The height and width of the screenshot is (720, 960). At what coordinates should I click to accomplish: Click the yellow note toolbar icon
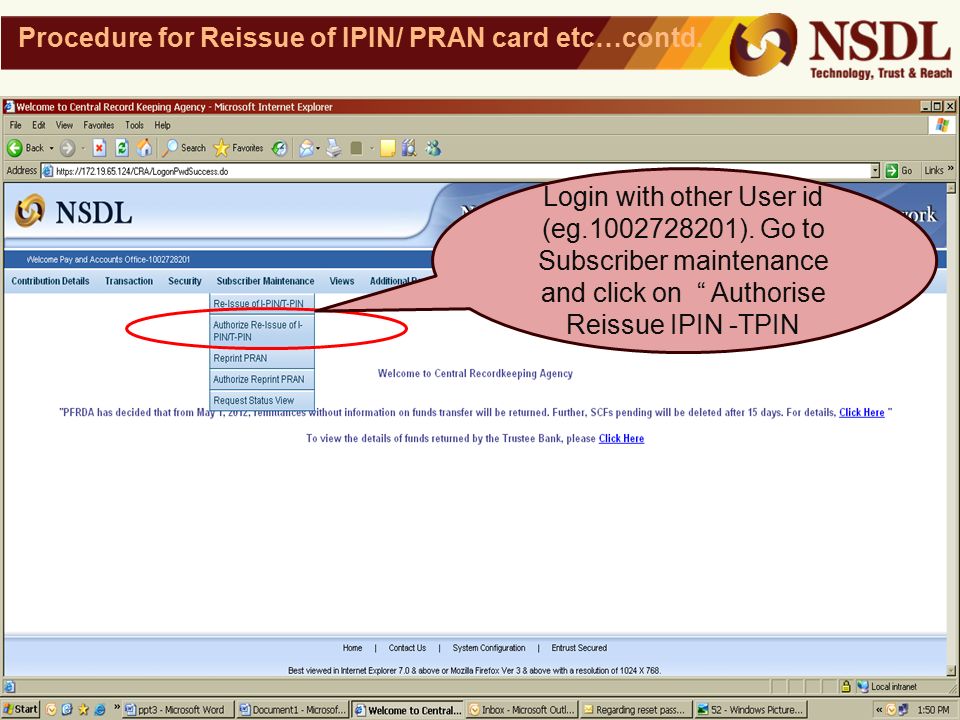(388, 148)
